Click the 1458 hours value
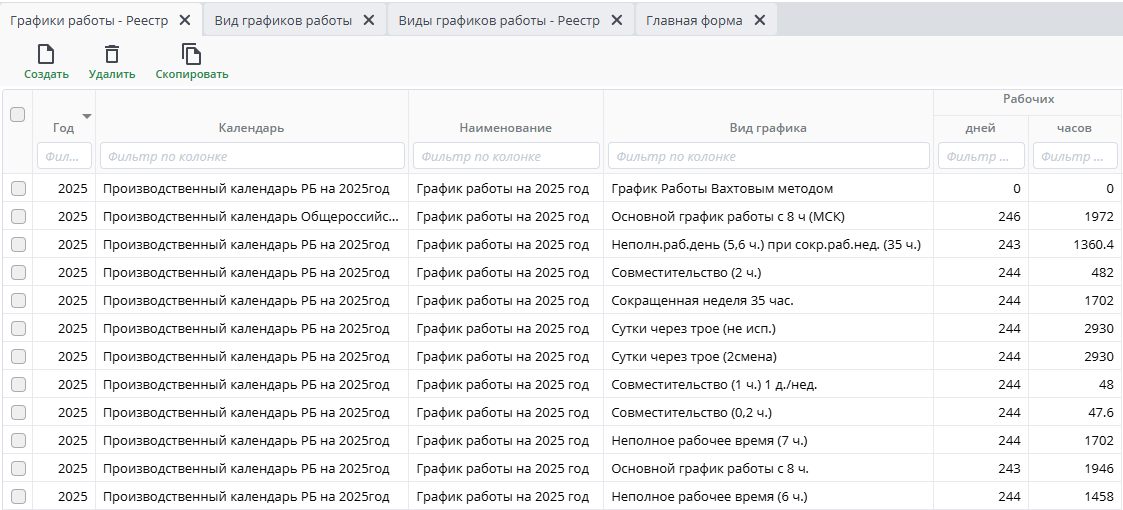This screenshot has width=1123, height=510. tap(1099, 496)
